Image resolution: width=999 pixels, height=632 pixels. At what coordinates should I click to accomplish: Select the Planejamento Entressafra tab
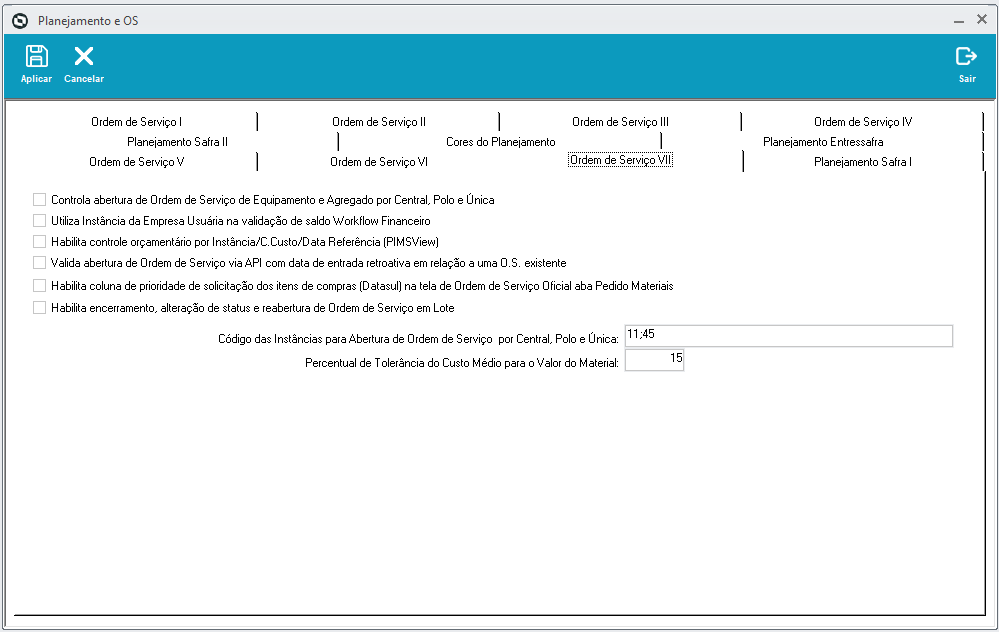pyautogui.click(x=823, y=142)
